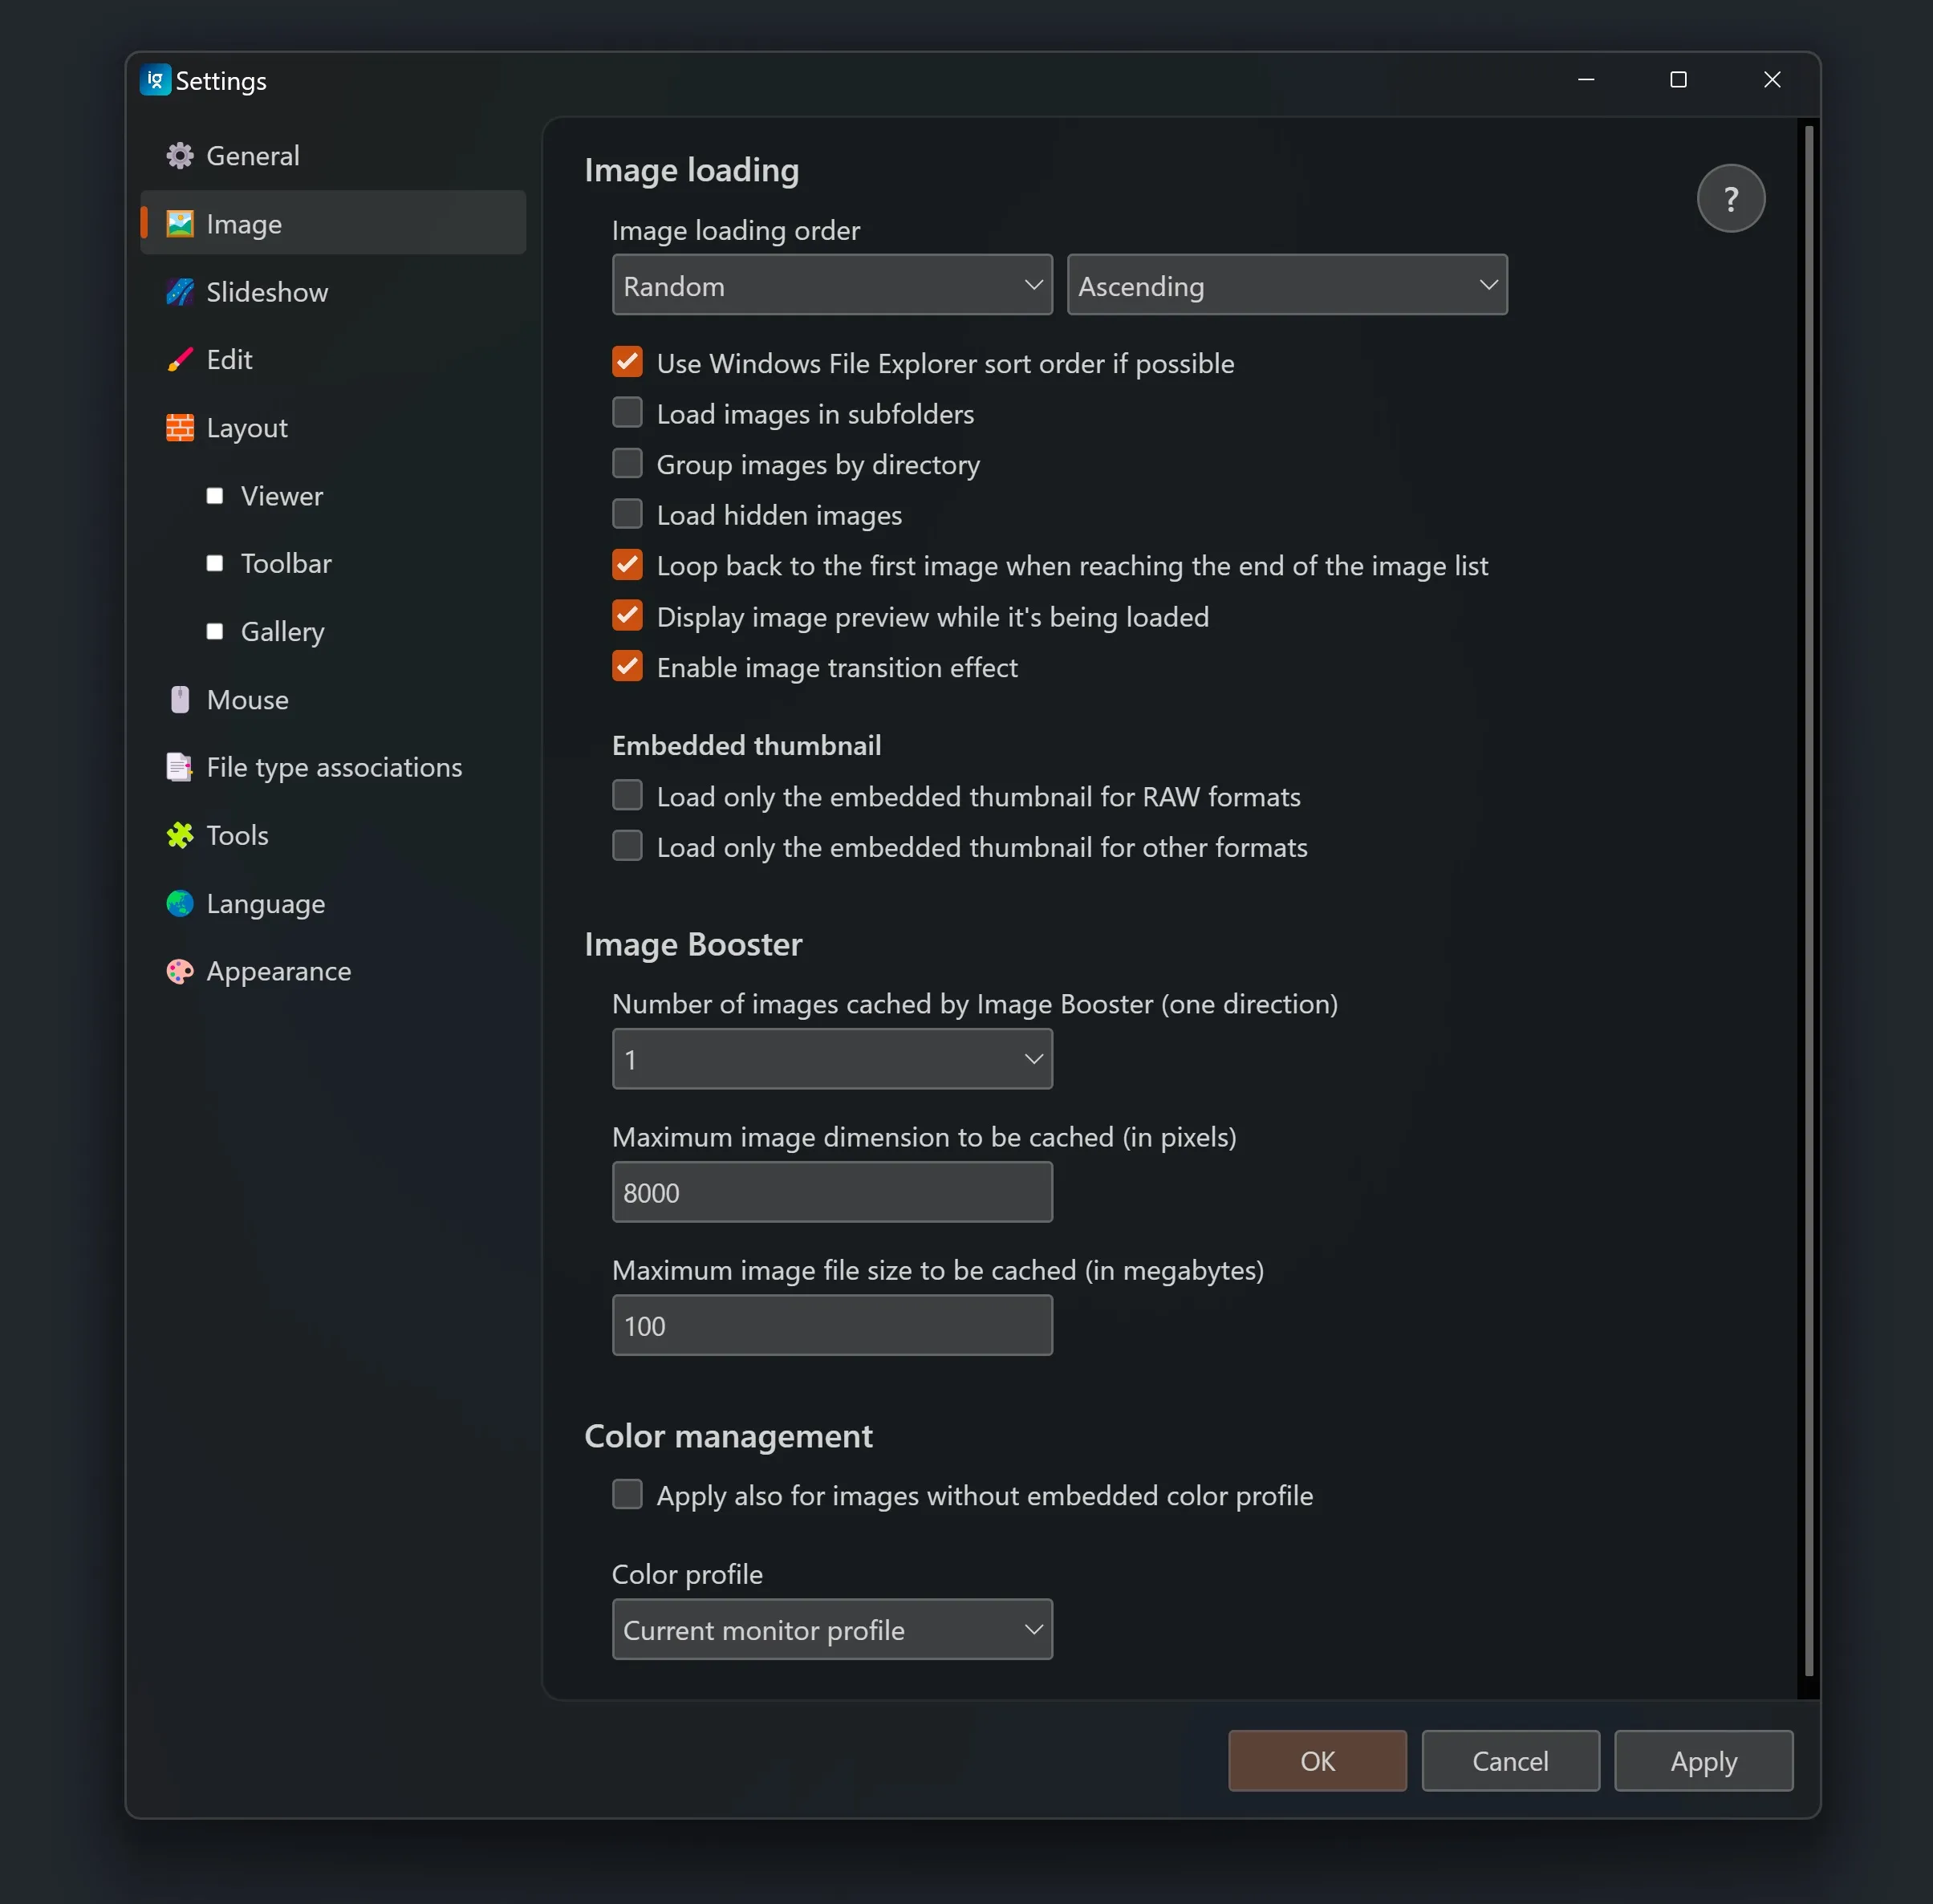1933x1904 pixels.
Task: Open the Gallery layout sub-section
Action: coord(282,632)
